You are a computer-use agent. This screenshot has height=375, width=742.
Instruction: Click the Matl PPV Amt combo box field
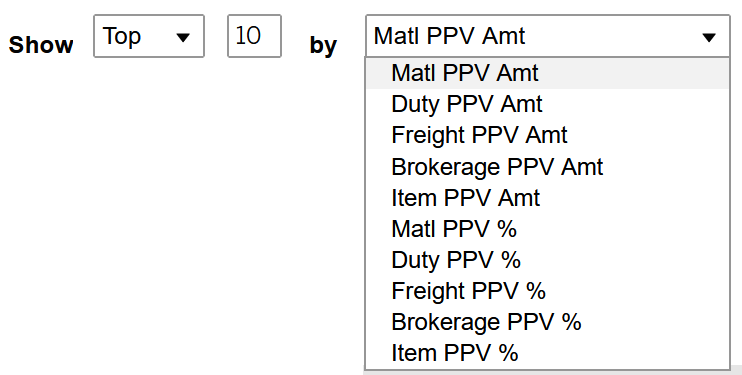click(548, 36)
